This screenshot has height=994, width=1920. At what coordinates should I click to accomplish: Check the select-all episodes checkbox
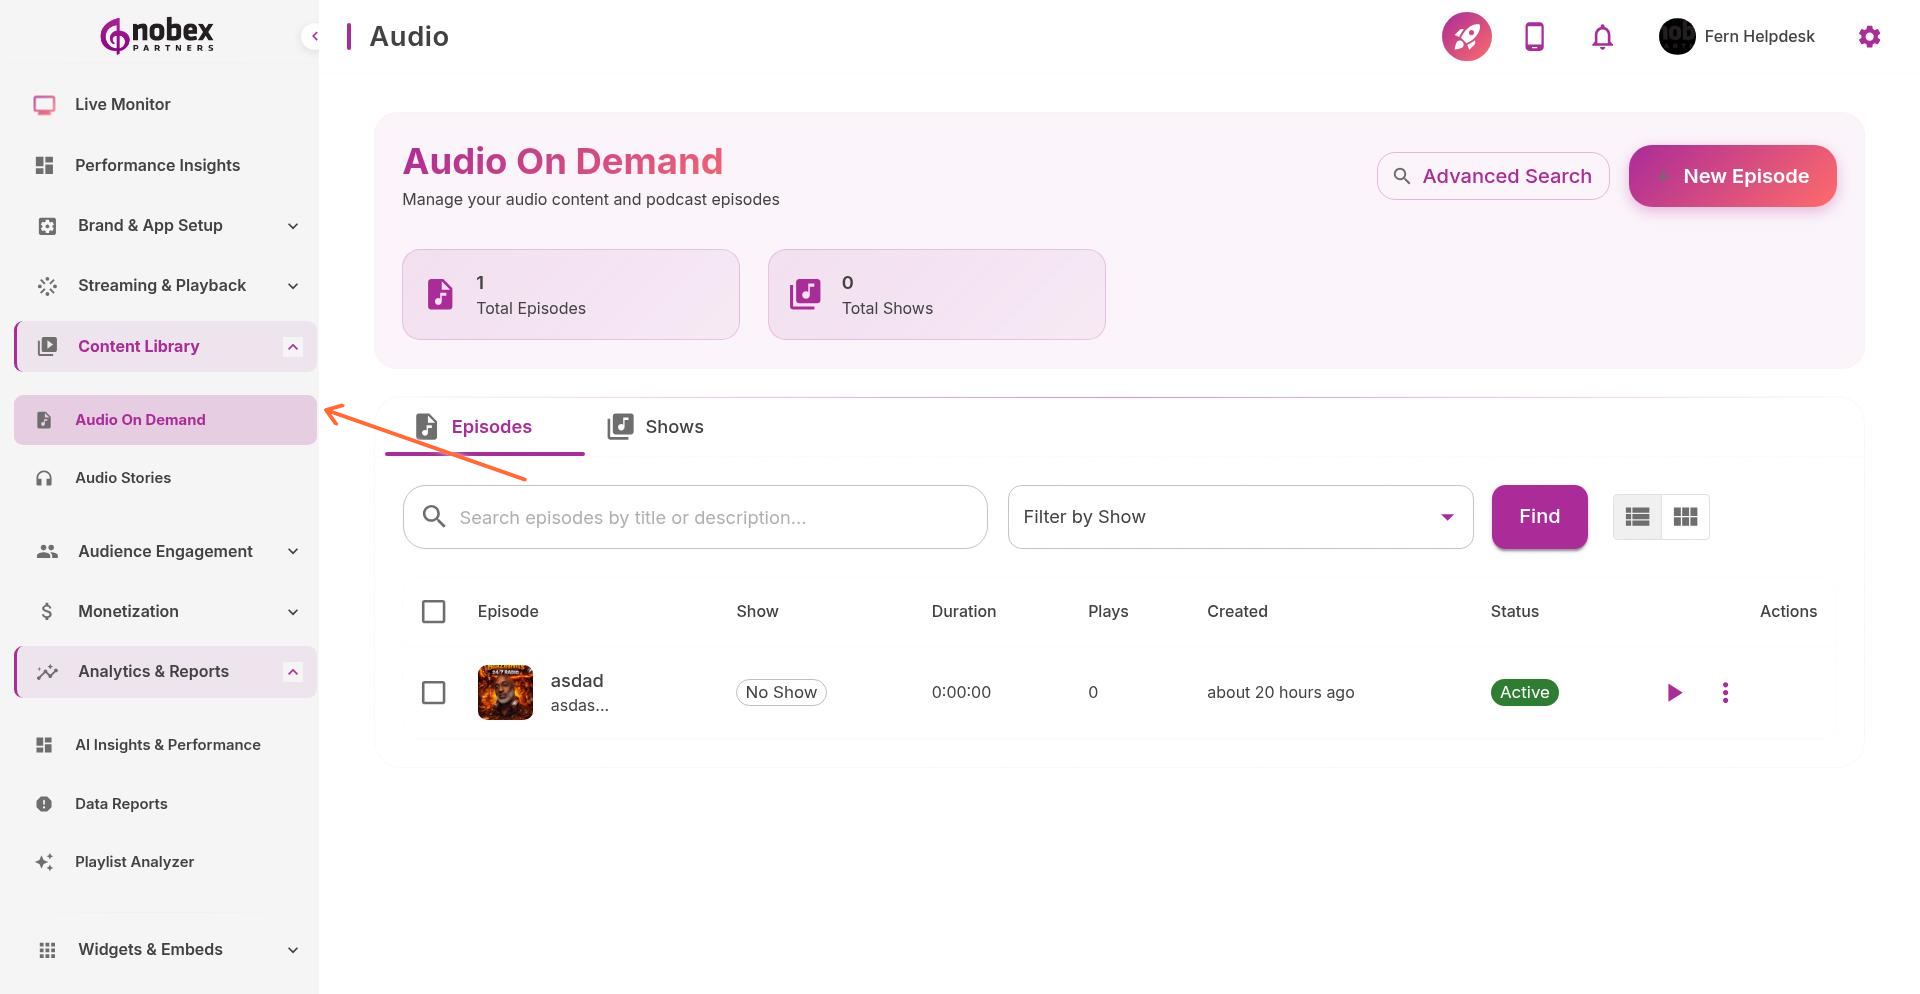pyautogui.click(x=433, y=611)
